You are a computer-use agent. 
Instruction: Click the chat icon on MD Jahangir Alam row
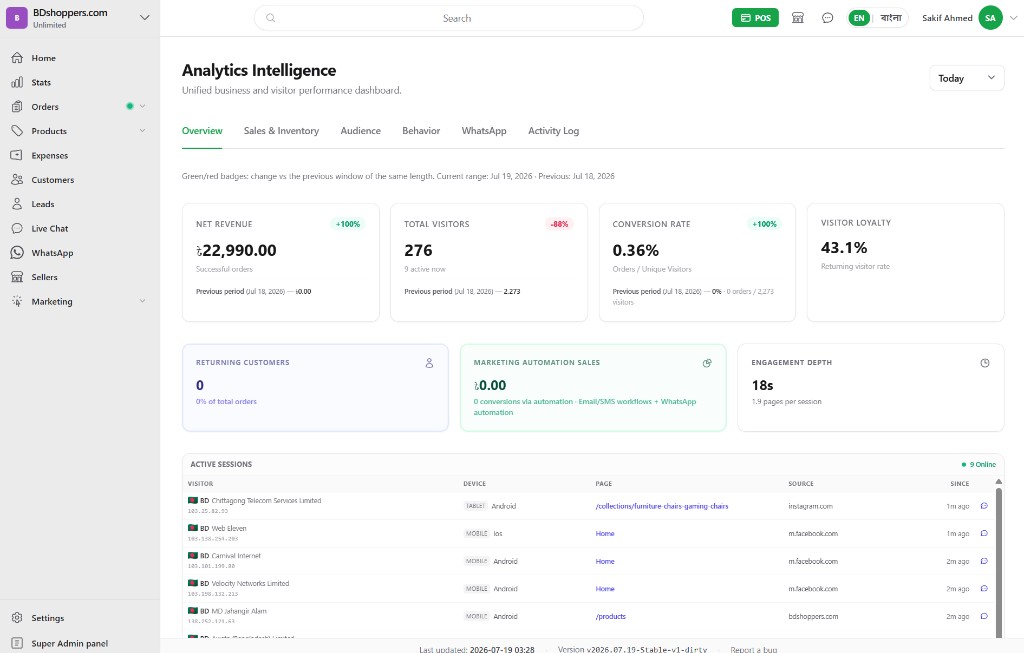(984, 616)
